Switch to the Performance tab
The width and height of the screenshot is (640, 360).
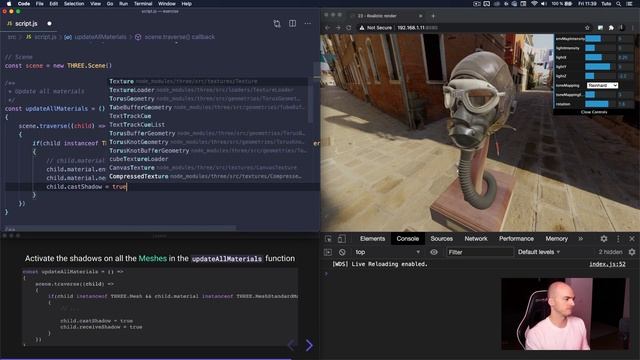click(516, 239)
